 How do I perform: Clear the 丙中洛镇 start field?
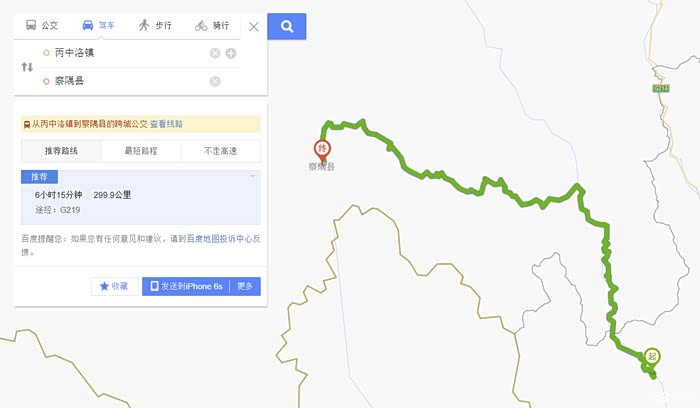tap(215, 53)
